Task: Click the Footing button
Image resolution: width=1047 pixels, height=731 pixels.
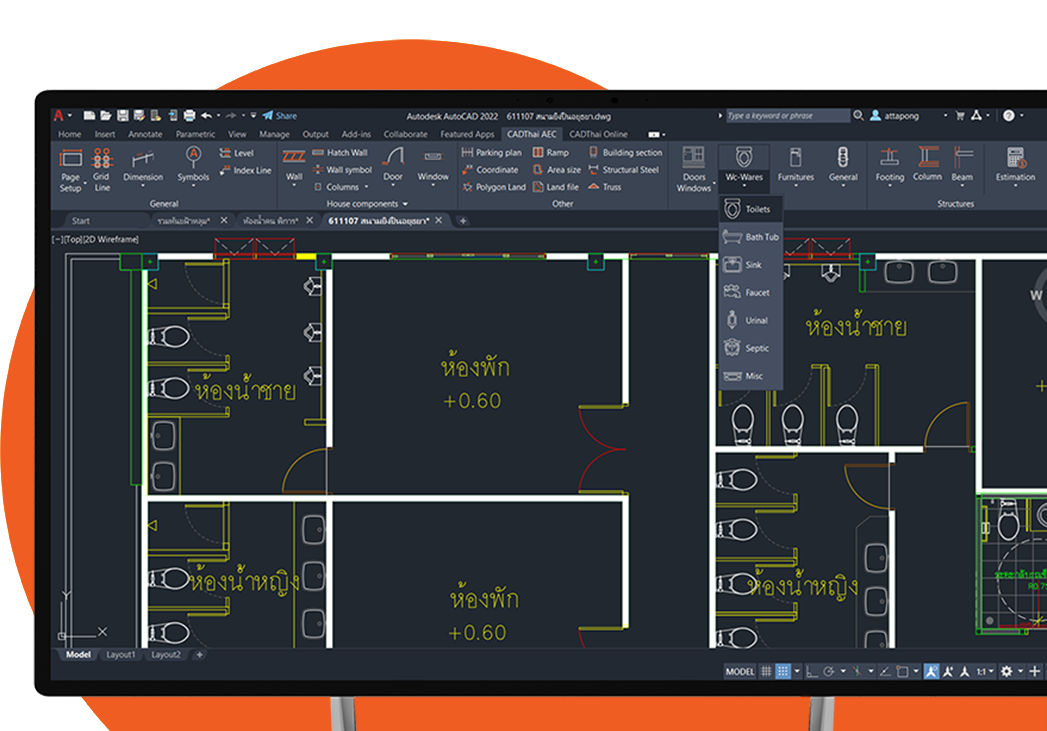Action: click(x=889, y=165)
